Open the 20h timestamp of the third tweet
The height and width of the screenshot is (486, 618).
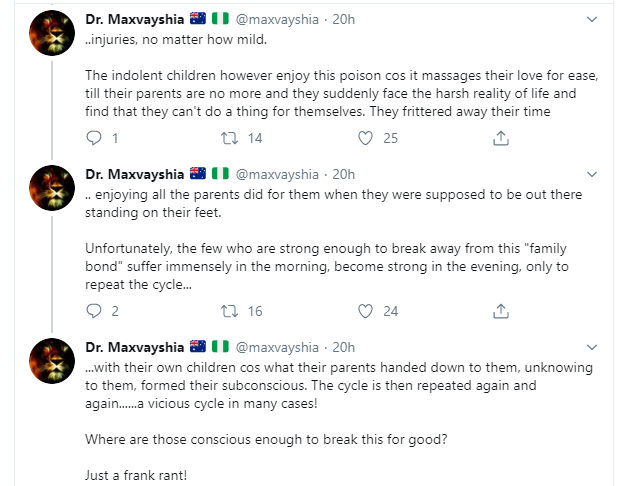click(343, 347)
